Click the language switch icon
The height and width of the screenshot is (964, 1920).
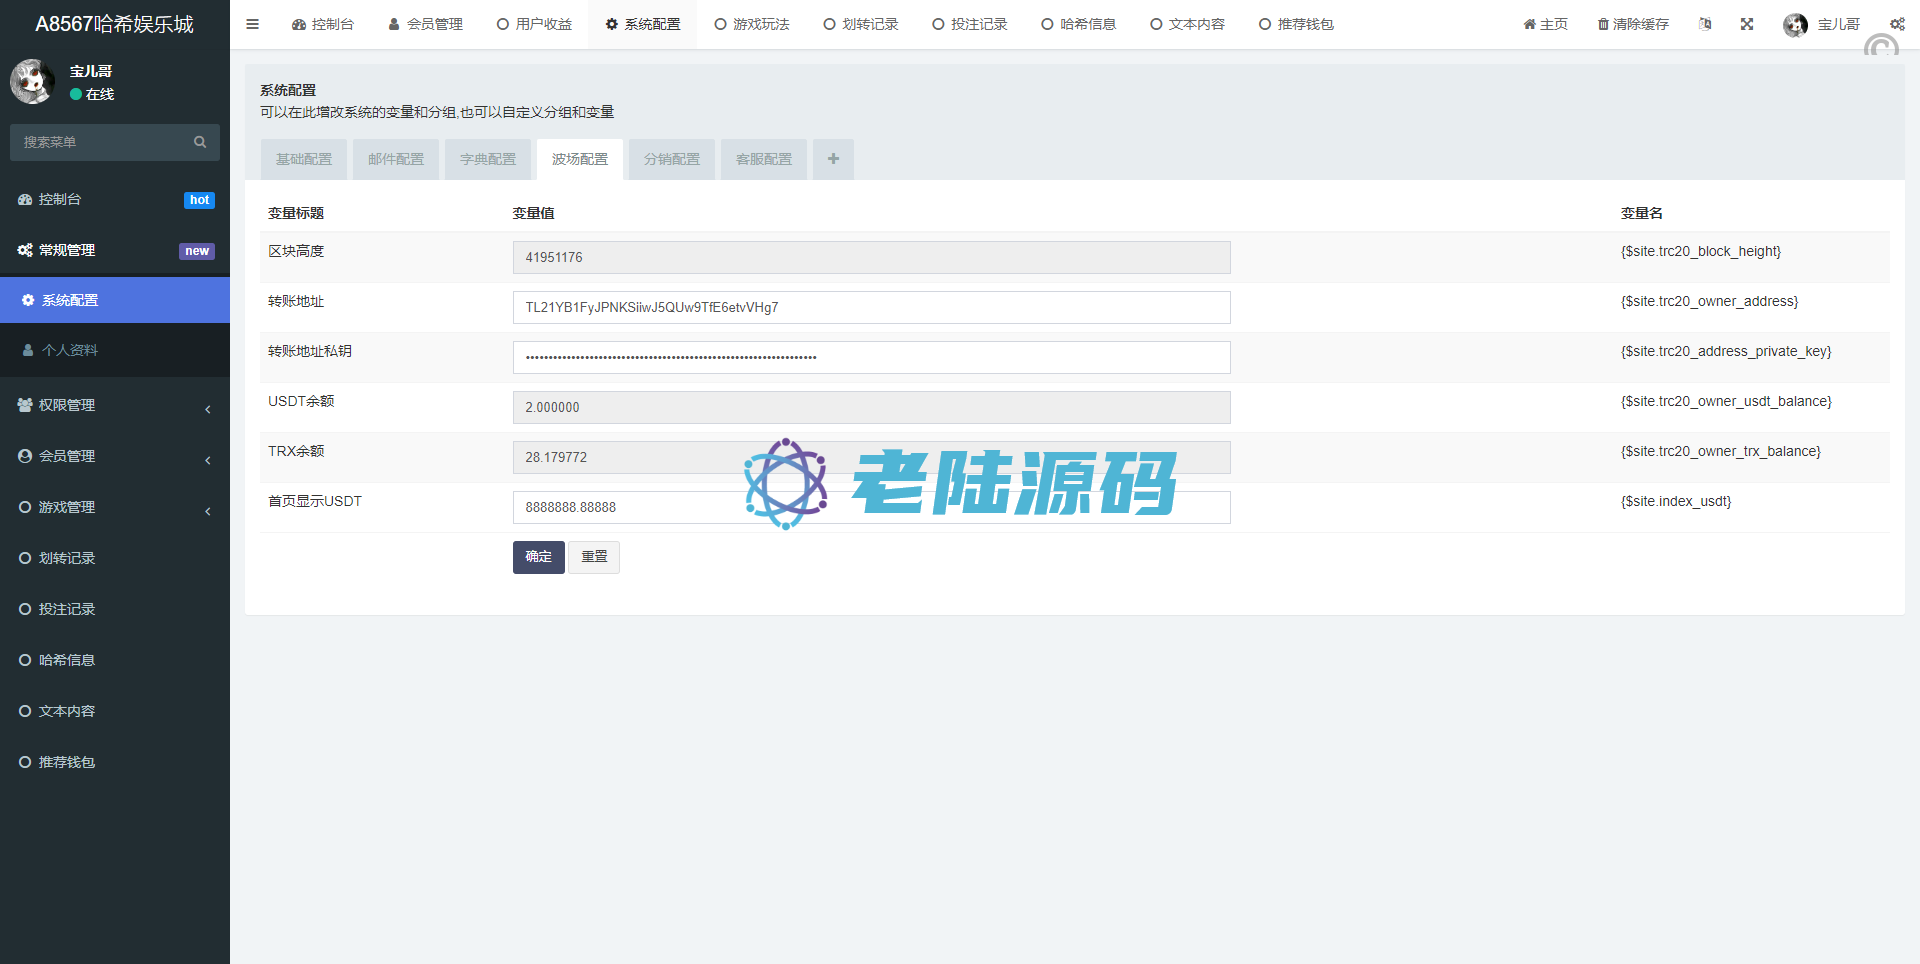point(1705,24)
